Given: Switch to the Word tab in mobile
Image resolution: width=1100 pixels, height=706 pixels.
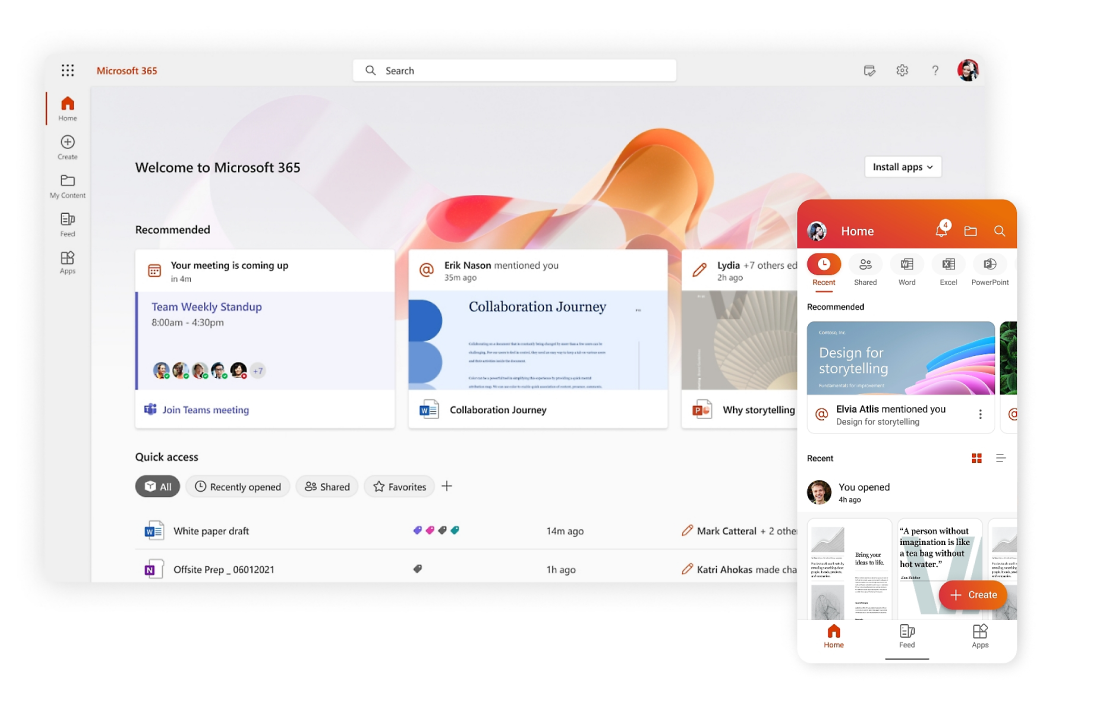Looking at the screenshot, I should pos(907,269).
